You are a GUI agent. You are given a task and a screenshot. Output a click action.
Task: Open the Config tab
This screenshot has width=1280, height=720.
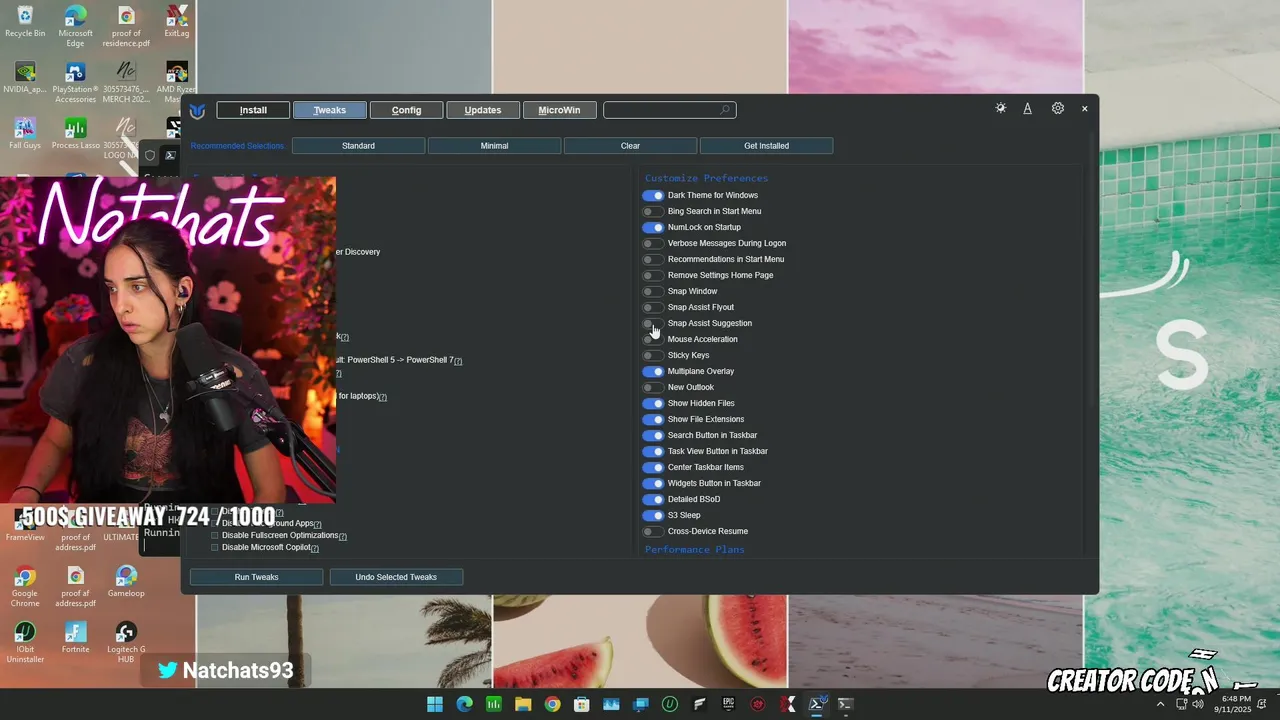tap(406, 110)
